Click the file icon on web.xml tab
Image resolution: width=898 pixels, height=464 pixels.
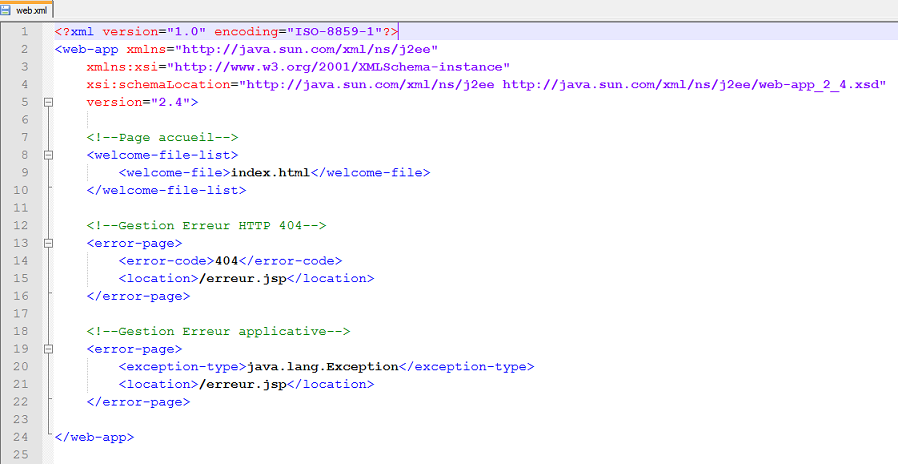point(8,9)
